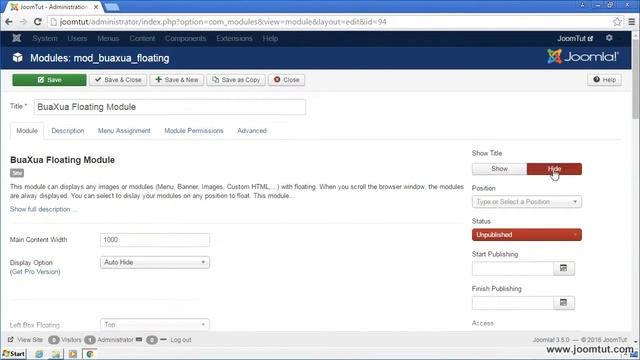Open the Extensions menu
Screen dimensions: 640x360
[x=234, y=38]
